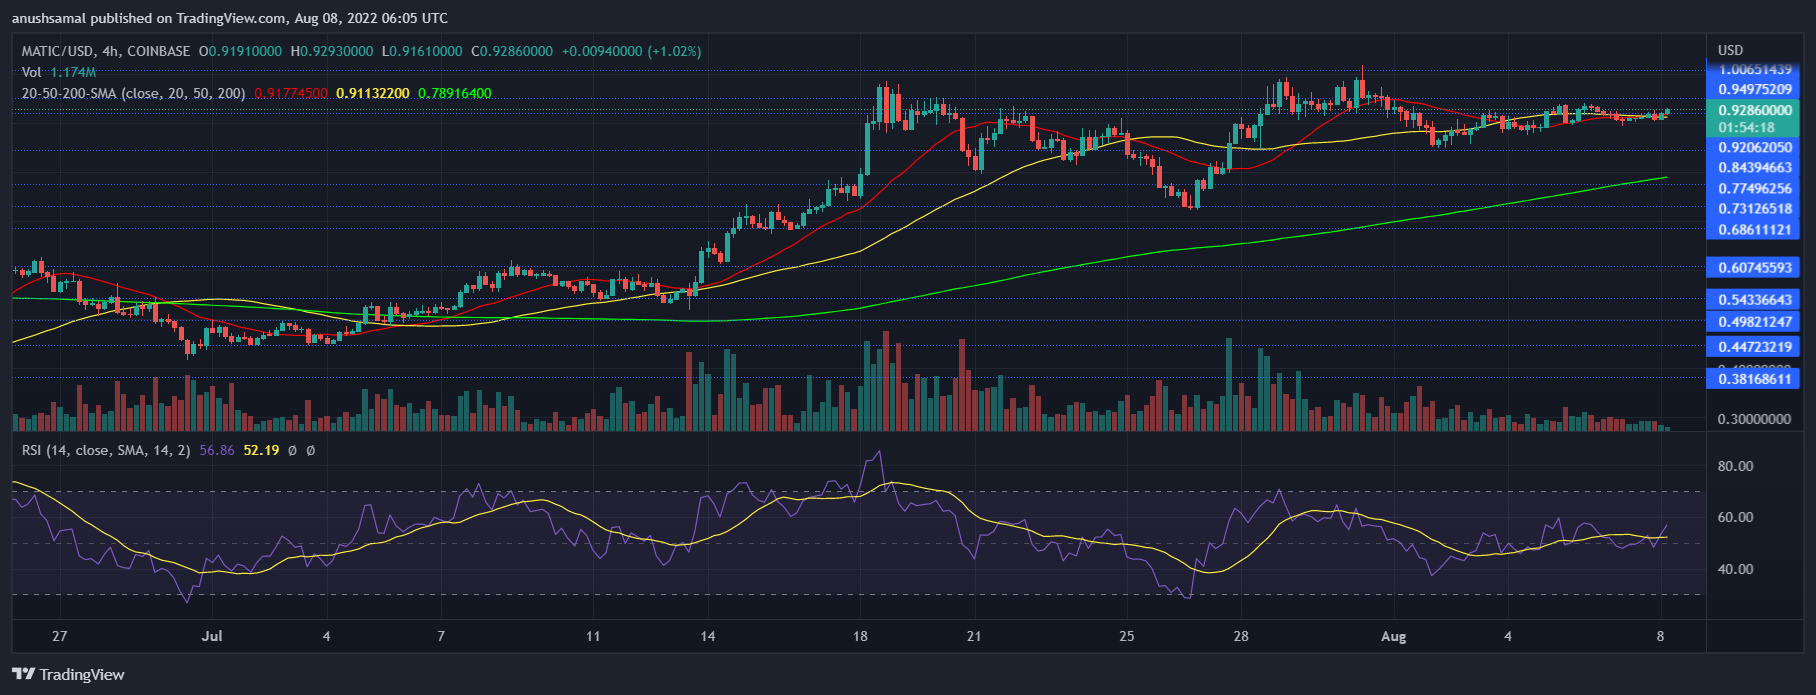The width and height of the screenshot is (1816, 695).
Task: Click the red SMA value 0.91774500
Action: (x=291, y=93)
